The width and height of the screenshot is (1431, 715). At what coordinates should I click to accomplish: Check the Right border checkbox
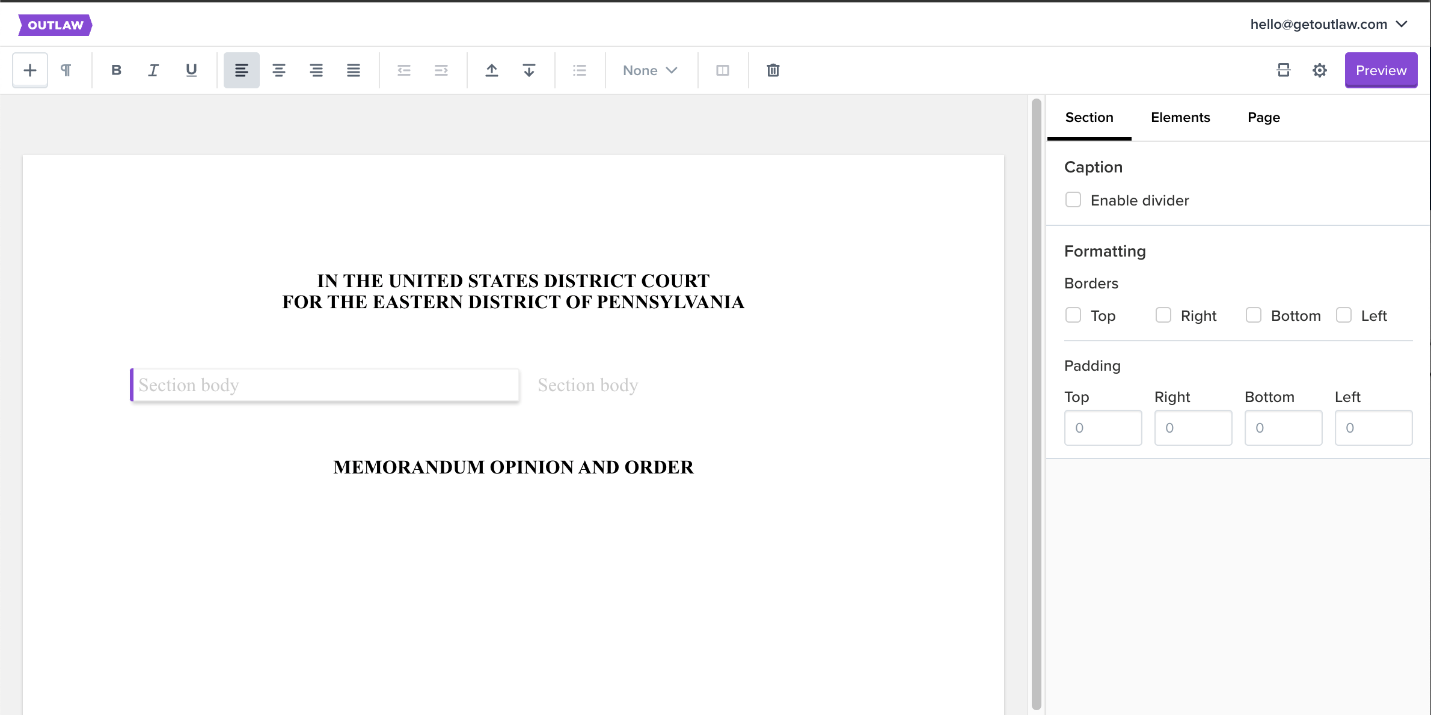pos(1163,315)
